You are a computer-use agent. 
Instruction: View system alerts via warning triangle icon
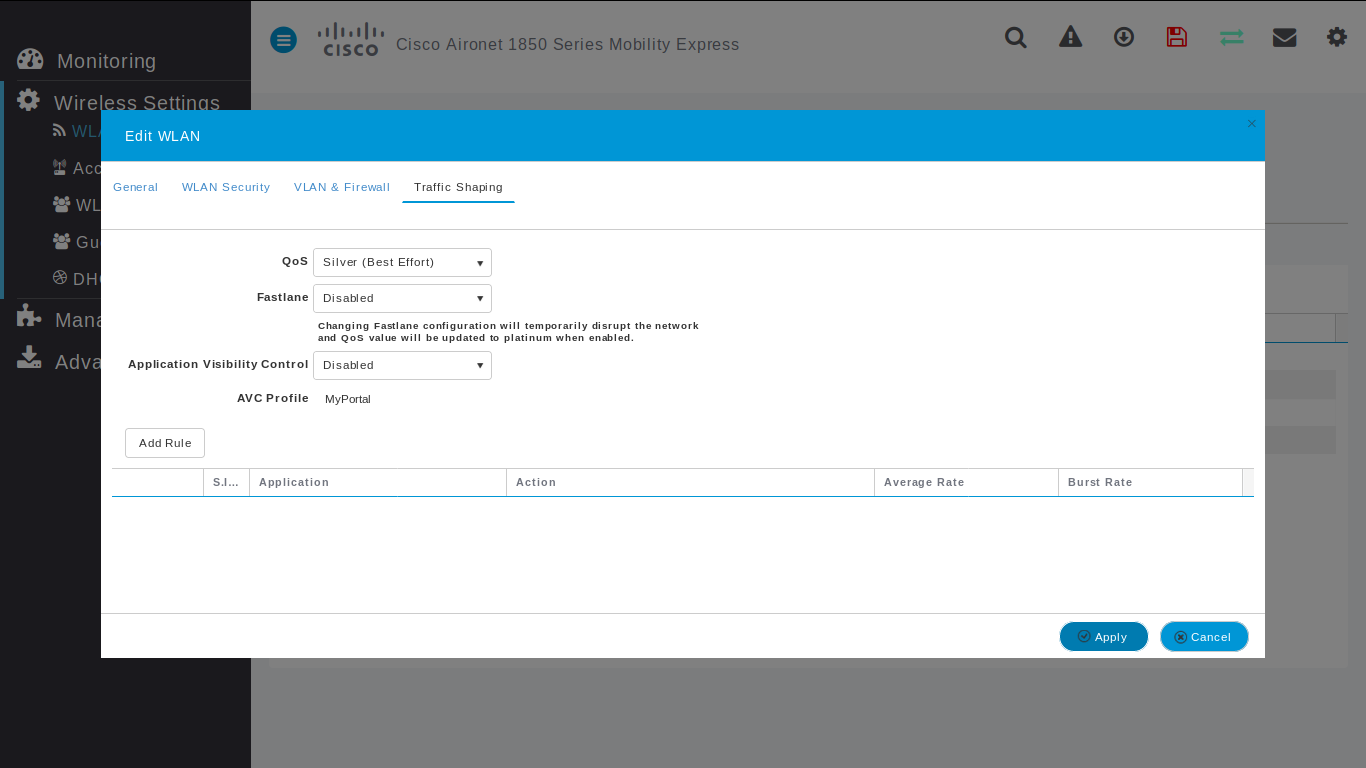(x=1070, y=37)
